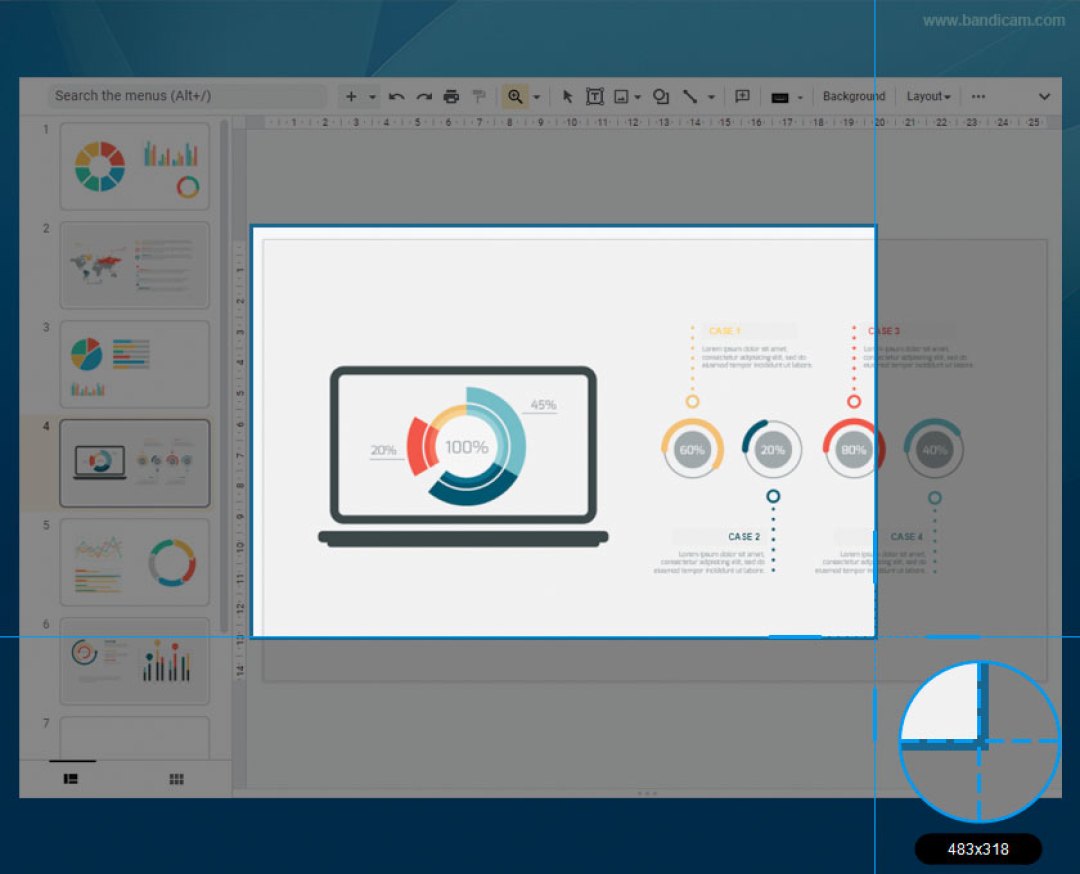Viewport: 1080px width, 874px height.
Task: Select slide 5 thumbnail
Action: coord(135,562)
